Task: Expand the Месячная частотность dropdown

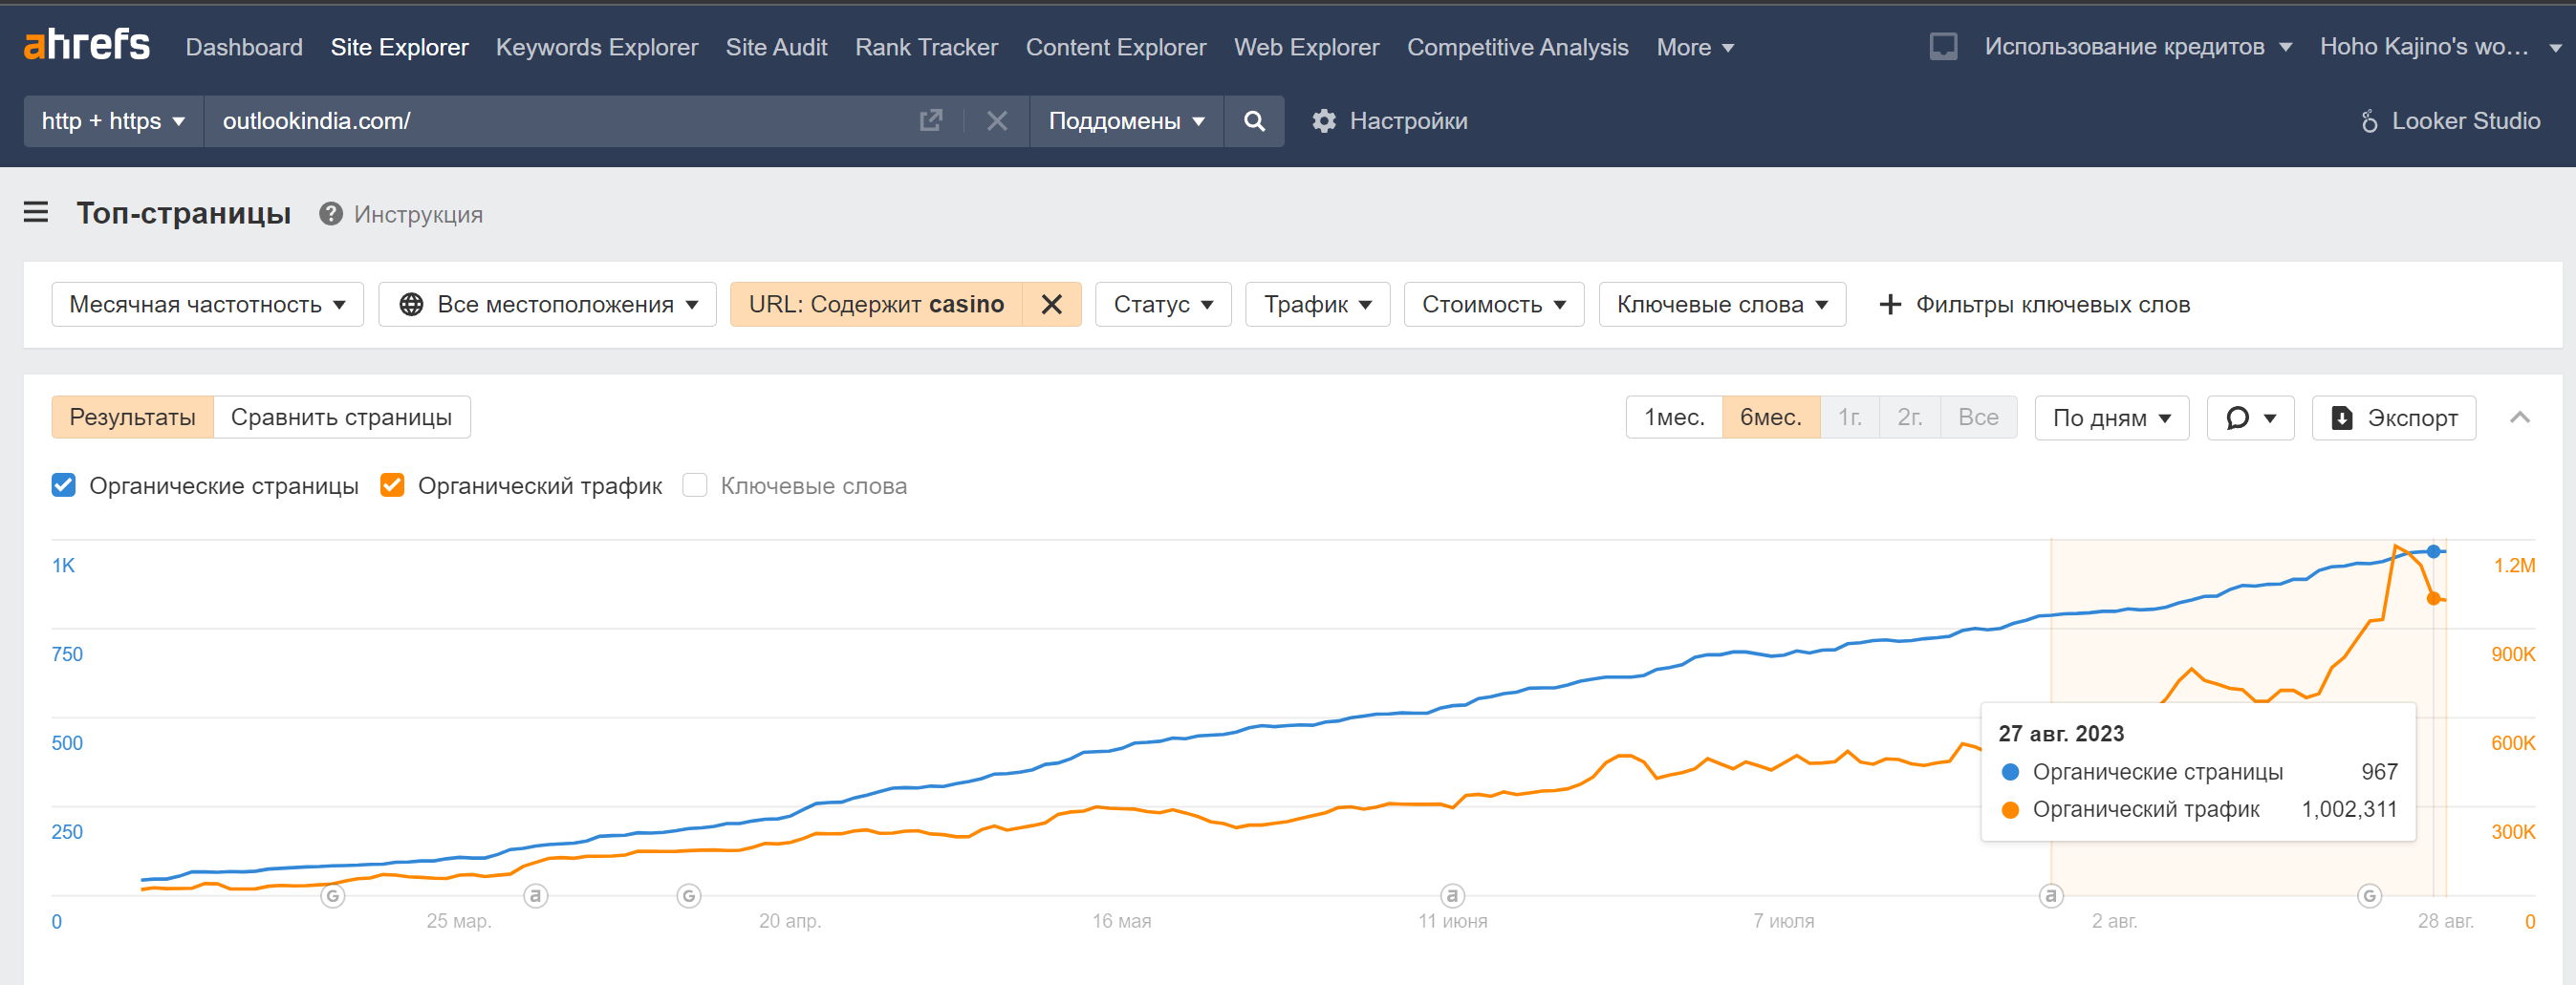Action: [x=207, y=304]
